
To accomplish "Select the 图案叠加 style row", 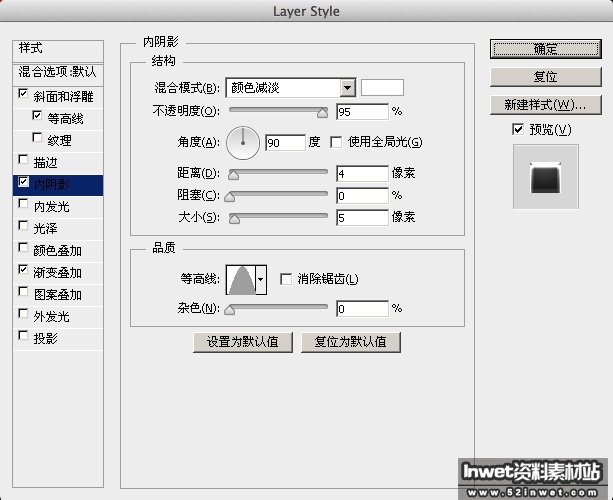I will tap(58, 294).
